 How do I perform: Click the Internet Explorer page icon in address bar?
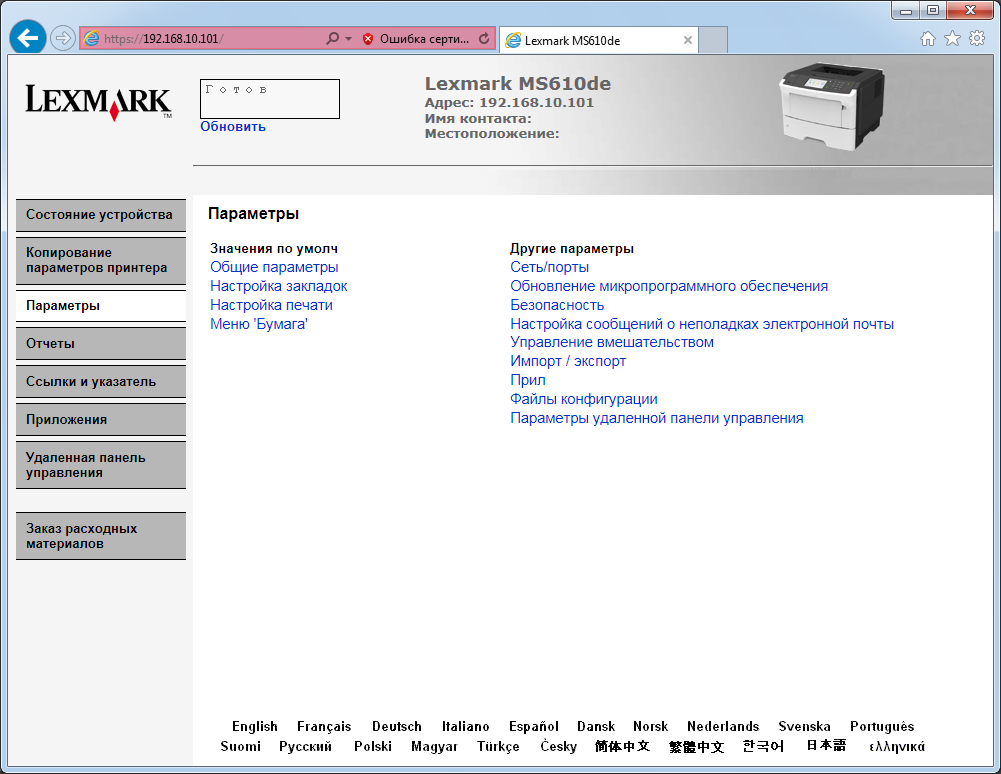point(92,38)
